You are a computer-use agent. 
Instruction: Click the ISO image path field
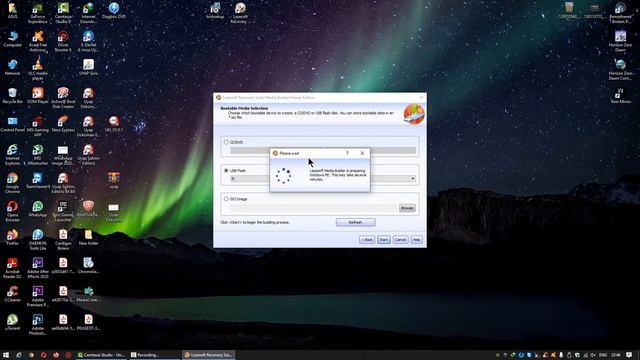point(313,208)
